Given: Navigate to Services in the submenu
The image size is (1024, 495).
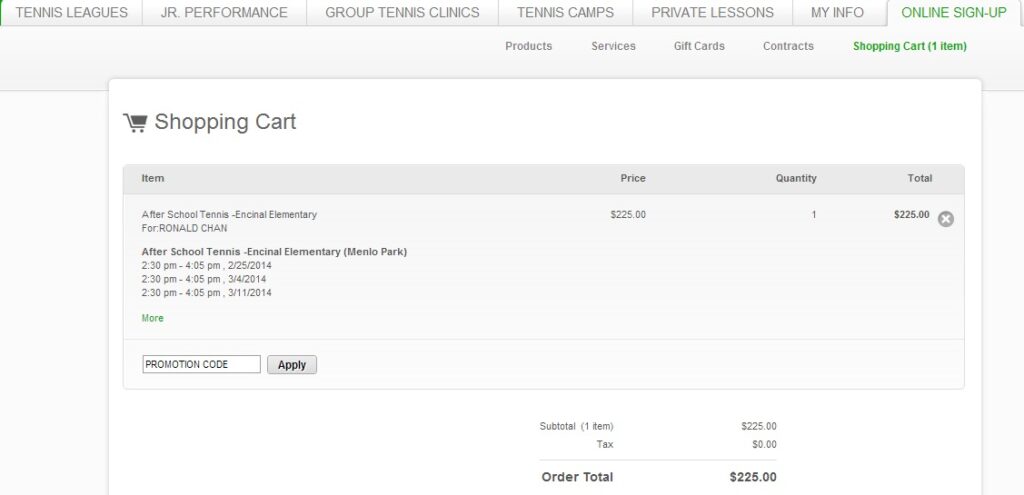Looking at the screenshot, I should point(613,46).
